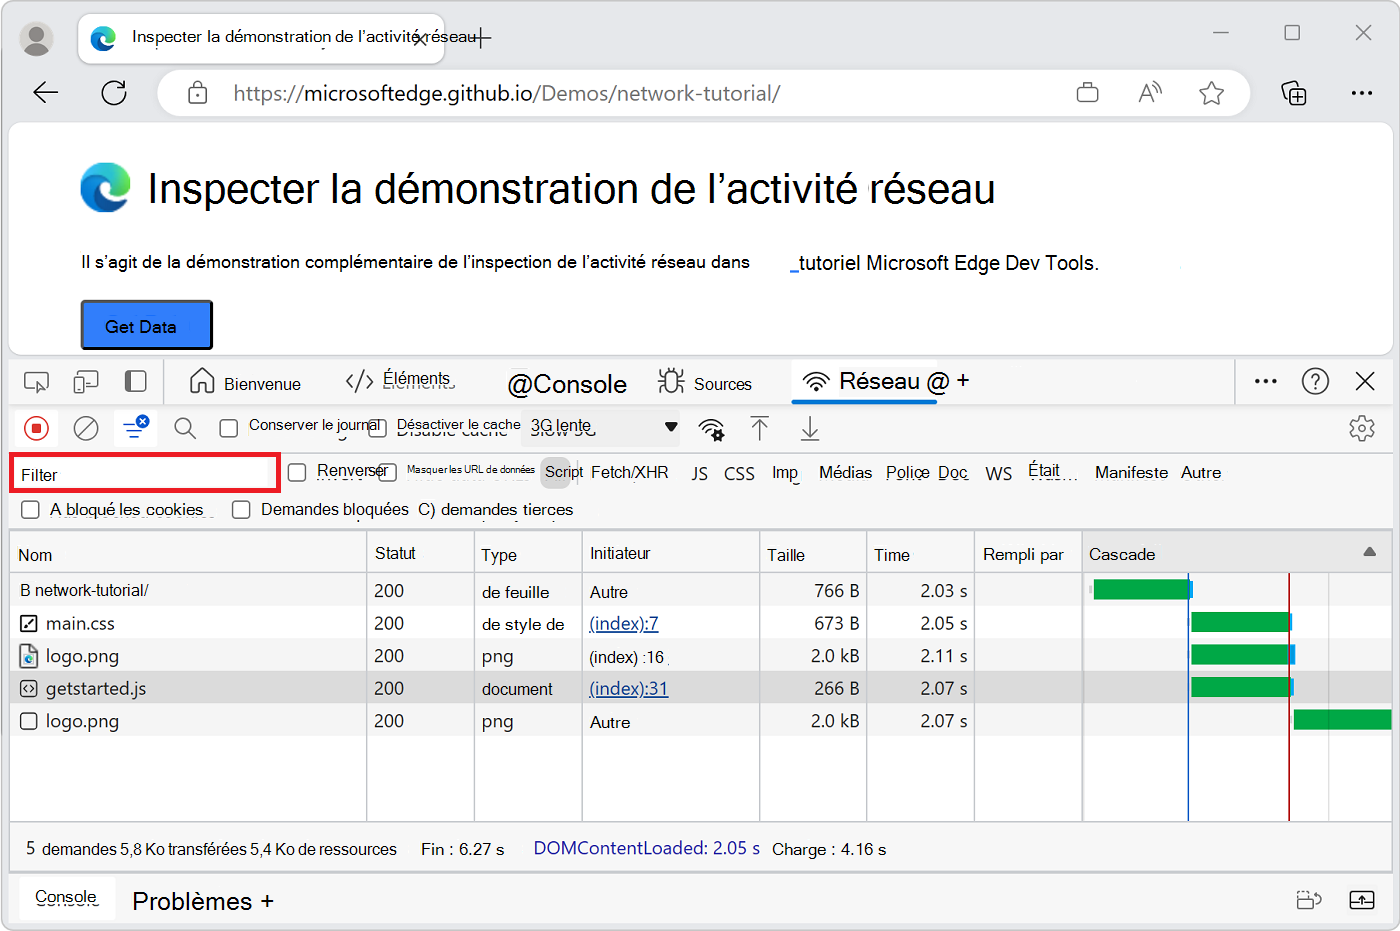The width and height of the screenshot is (1400, 931).
Task: Check Masquer les URL de données
Action: pyautogui.click(x=388, y=472)
